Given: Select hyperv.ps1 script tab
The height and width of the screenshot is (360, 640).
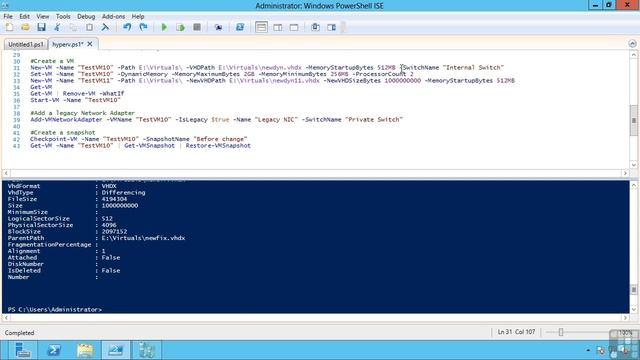Looking at the screenshot, I should [68, 44].
